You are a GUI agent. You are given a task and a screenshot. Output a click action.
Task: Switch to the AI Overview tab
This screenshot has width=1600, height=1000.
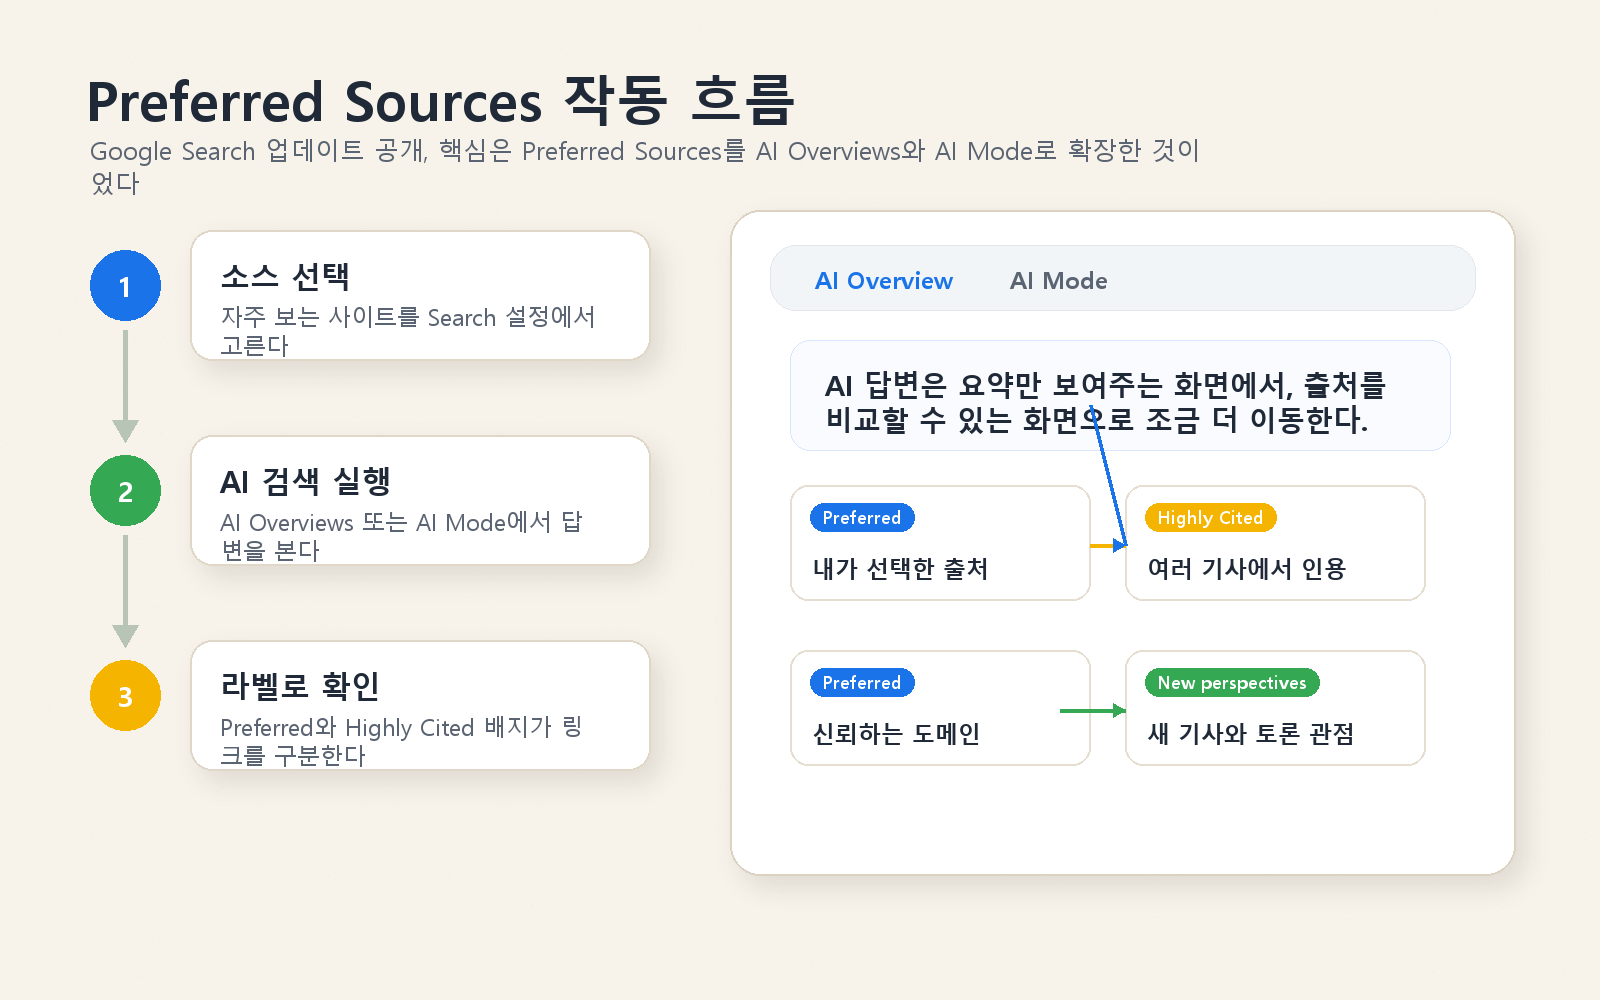(884, 281)
